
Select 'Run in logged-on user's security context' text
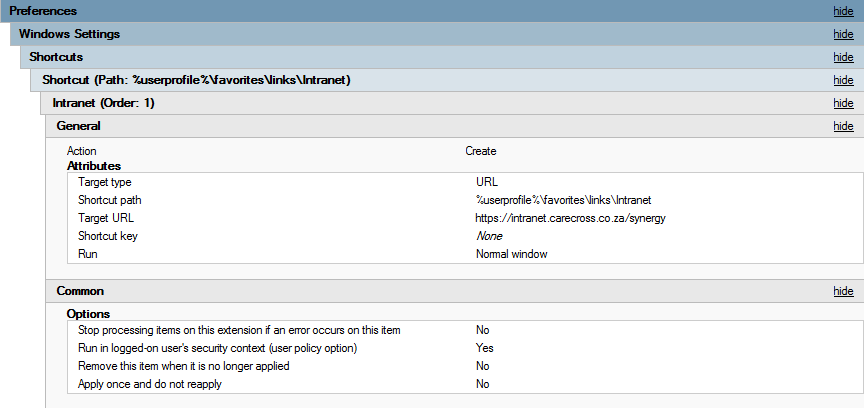pyautogui.click(x=217, y=348)
